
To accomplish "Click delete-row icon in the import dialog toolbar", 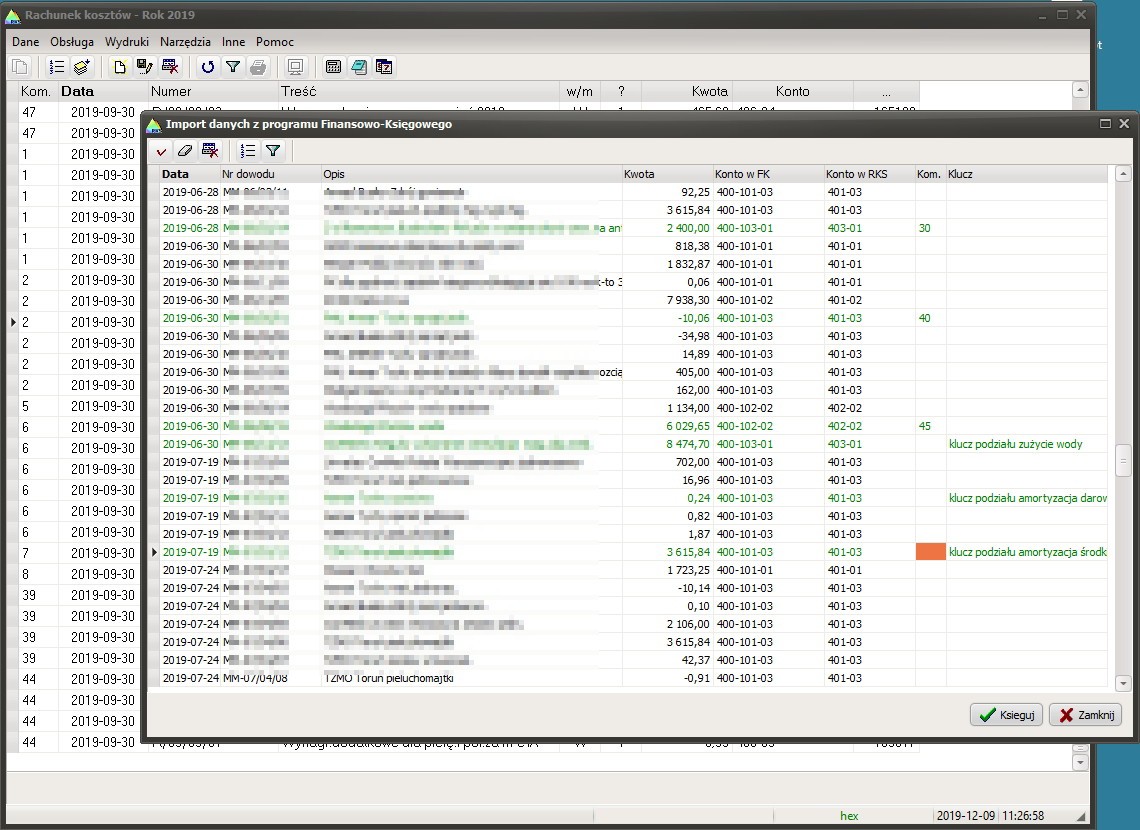I will coord(210,151).
